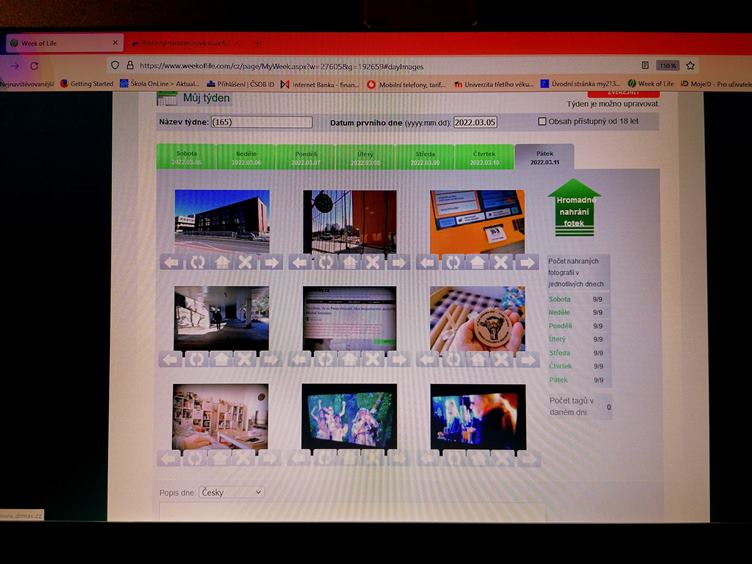Delete the orange kiosk photo
752x564 pixels.
tap(501, 262)
